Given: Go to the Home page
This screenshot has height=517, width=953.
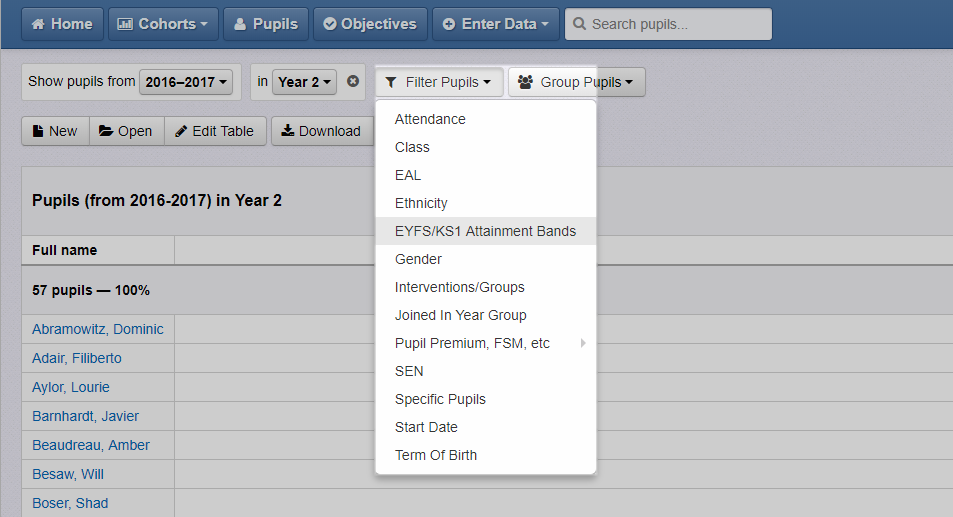Looking at the screenshot, I should 62,24.
